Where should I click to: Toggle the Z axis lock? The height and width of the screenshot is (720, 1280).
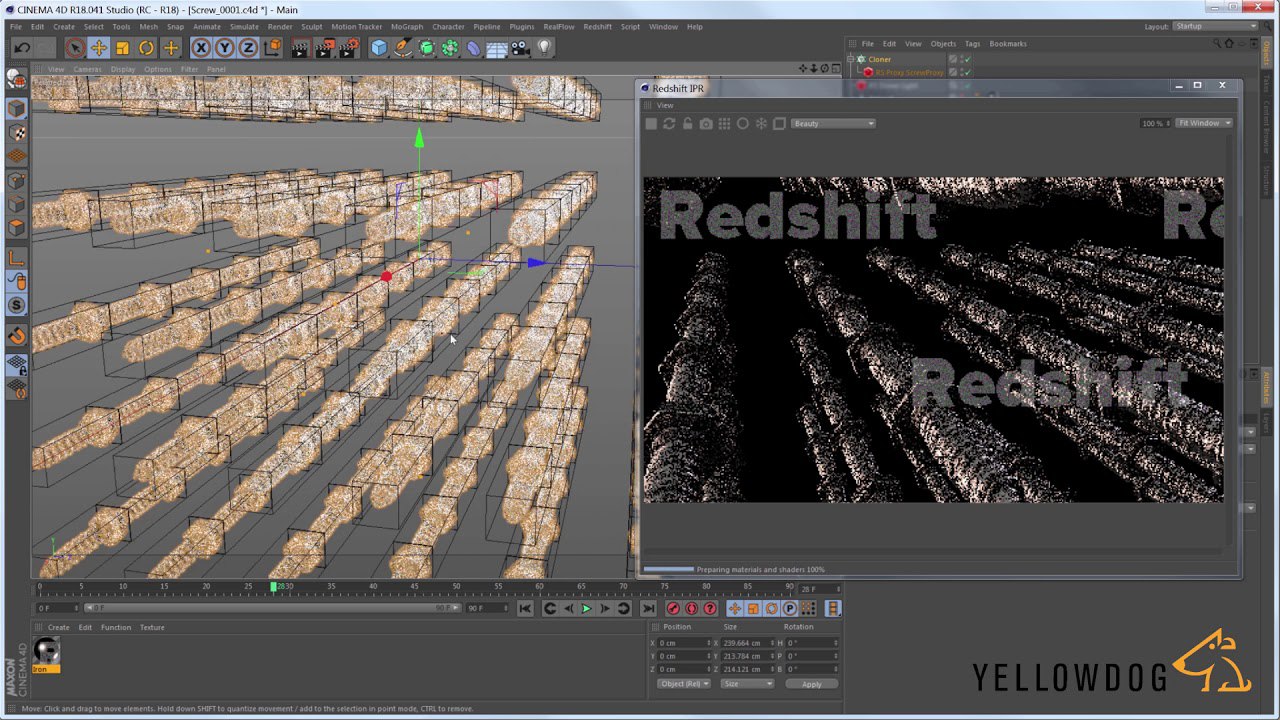pyautogui.click(x=248, y=47)
